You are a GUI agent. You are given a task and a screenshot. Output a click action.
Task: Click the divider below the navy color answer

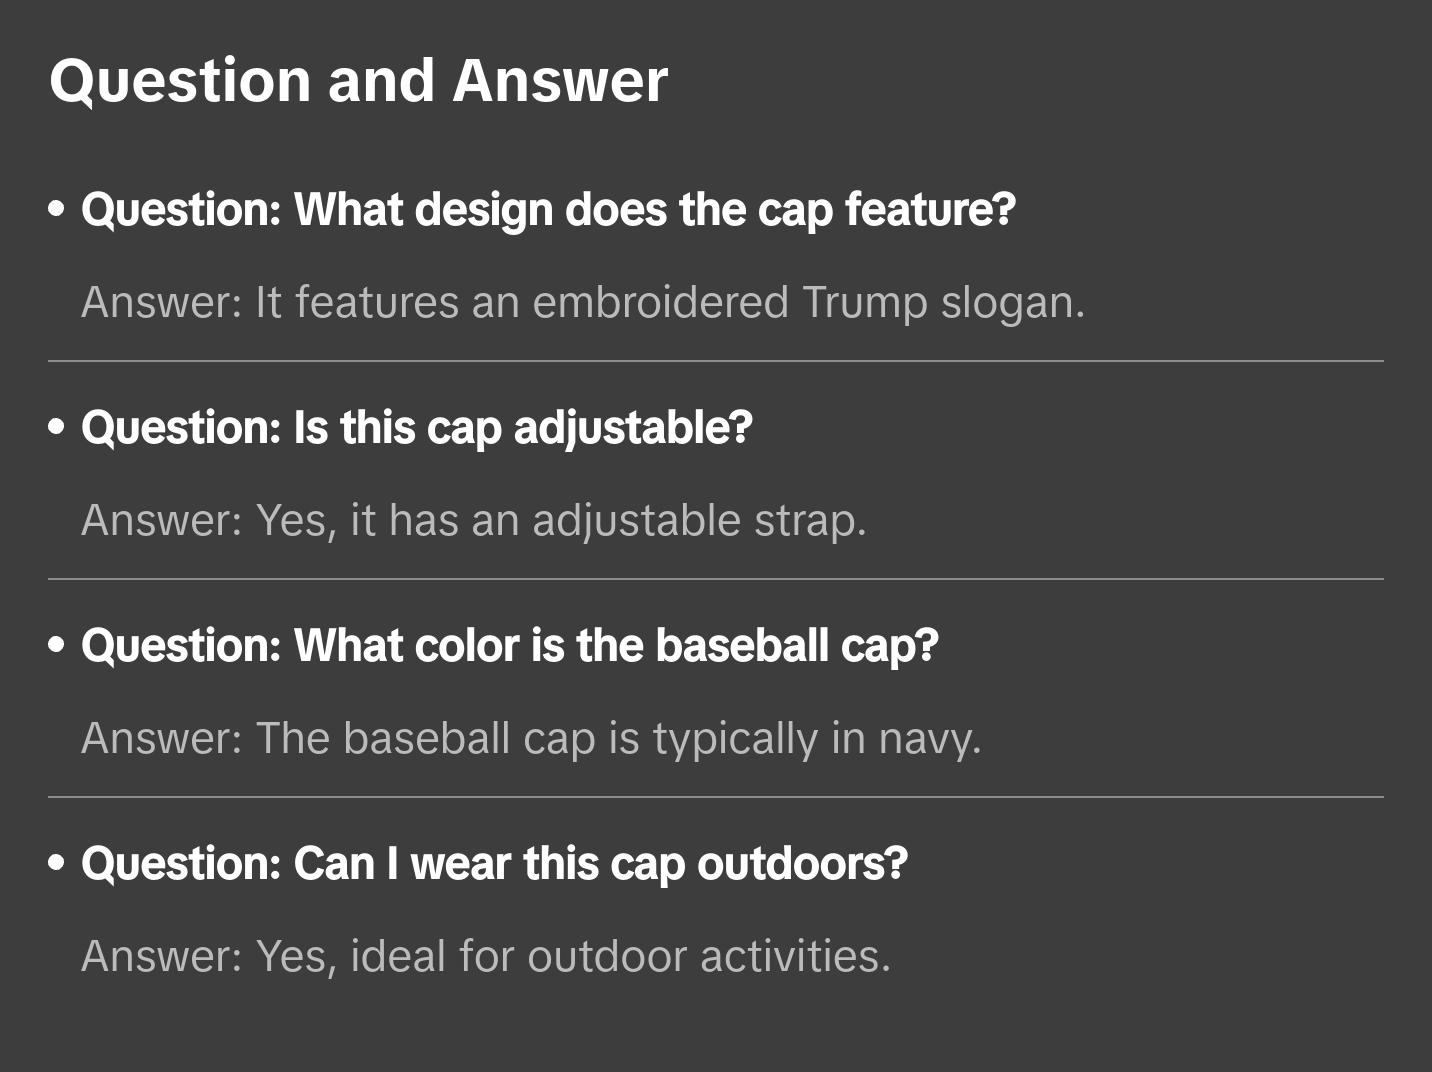click(x=716, y=797)
